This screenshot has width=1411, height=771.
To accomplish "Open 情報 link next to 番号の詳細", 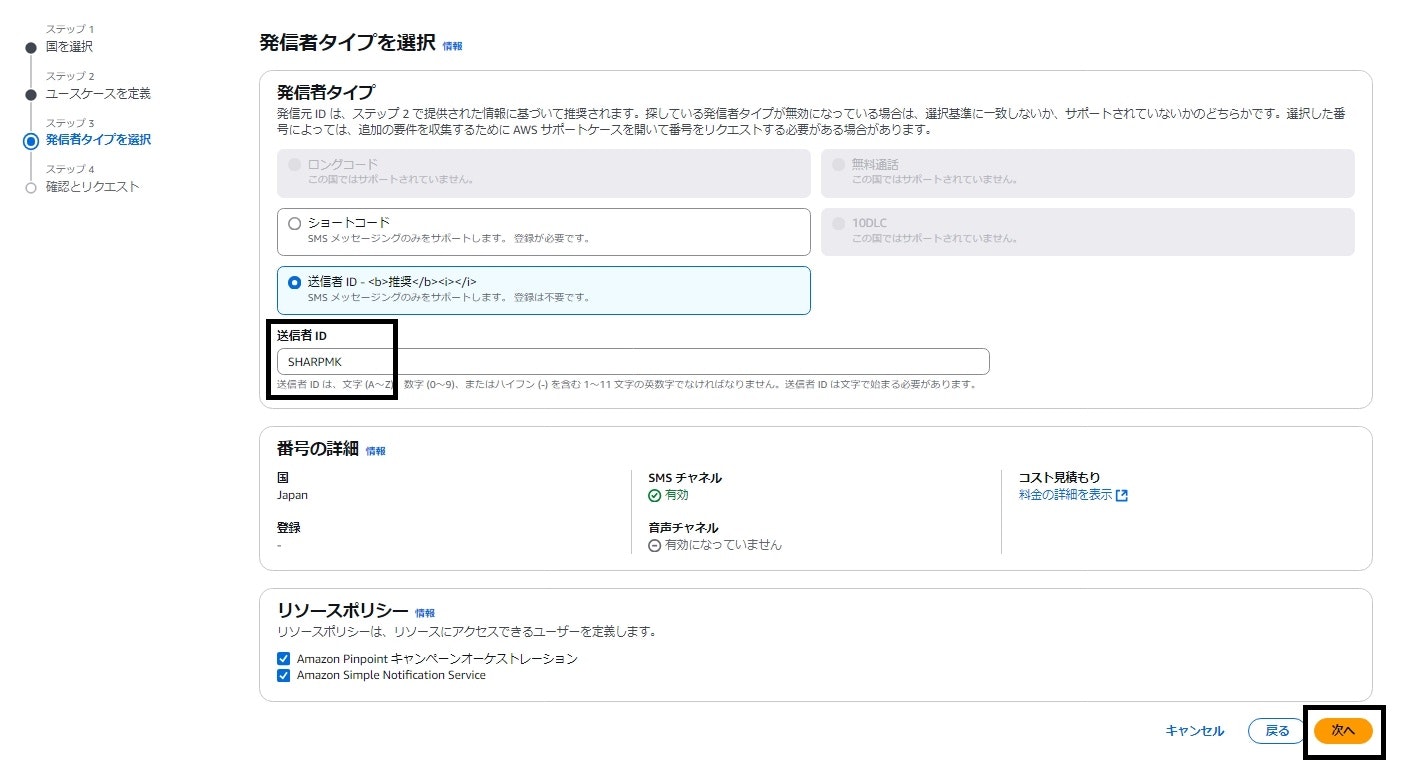I will point(375,451).
